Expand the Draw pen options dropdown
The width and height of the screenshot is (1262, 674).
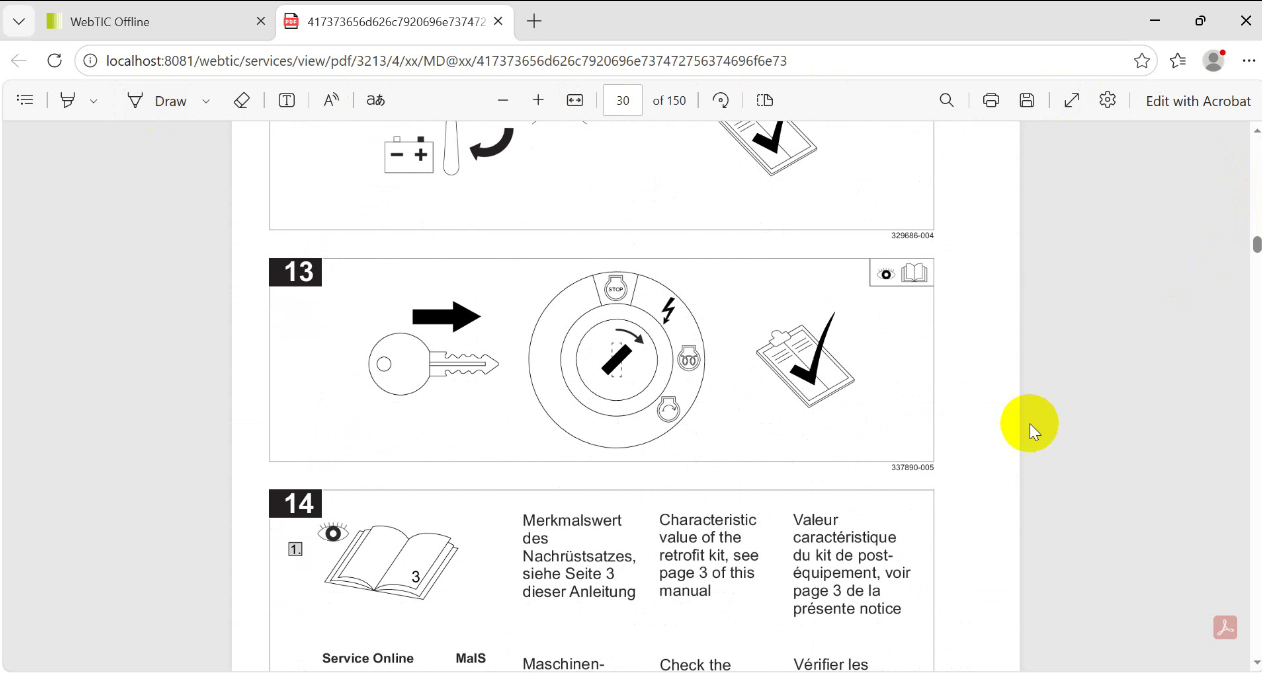pos(206,101)
